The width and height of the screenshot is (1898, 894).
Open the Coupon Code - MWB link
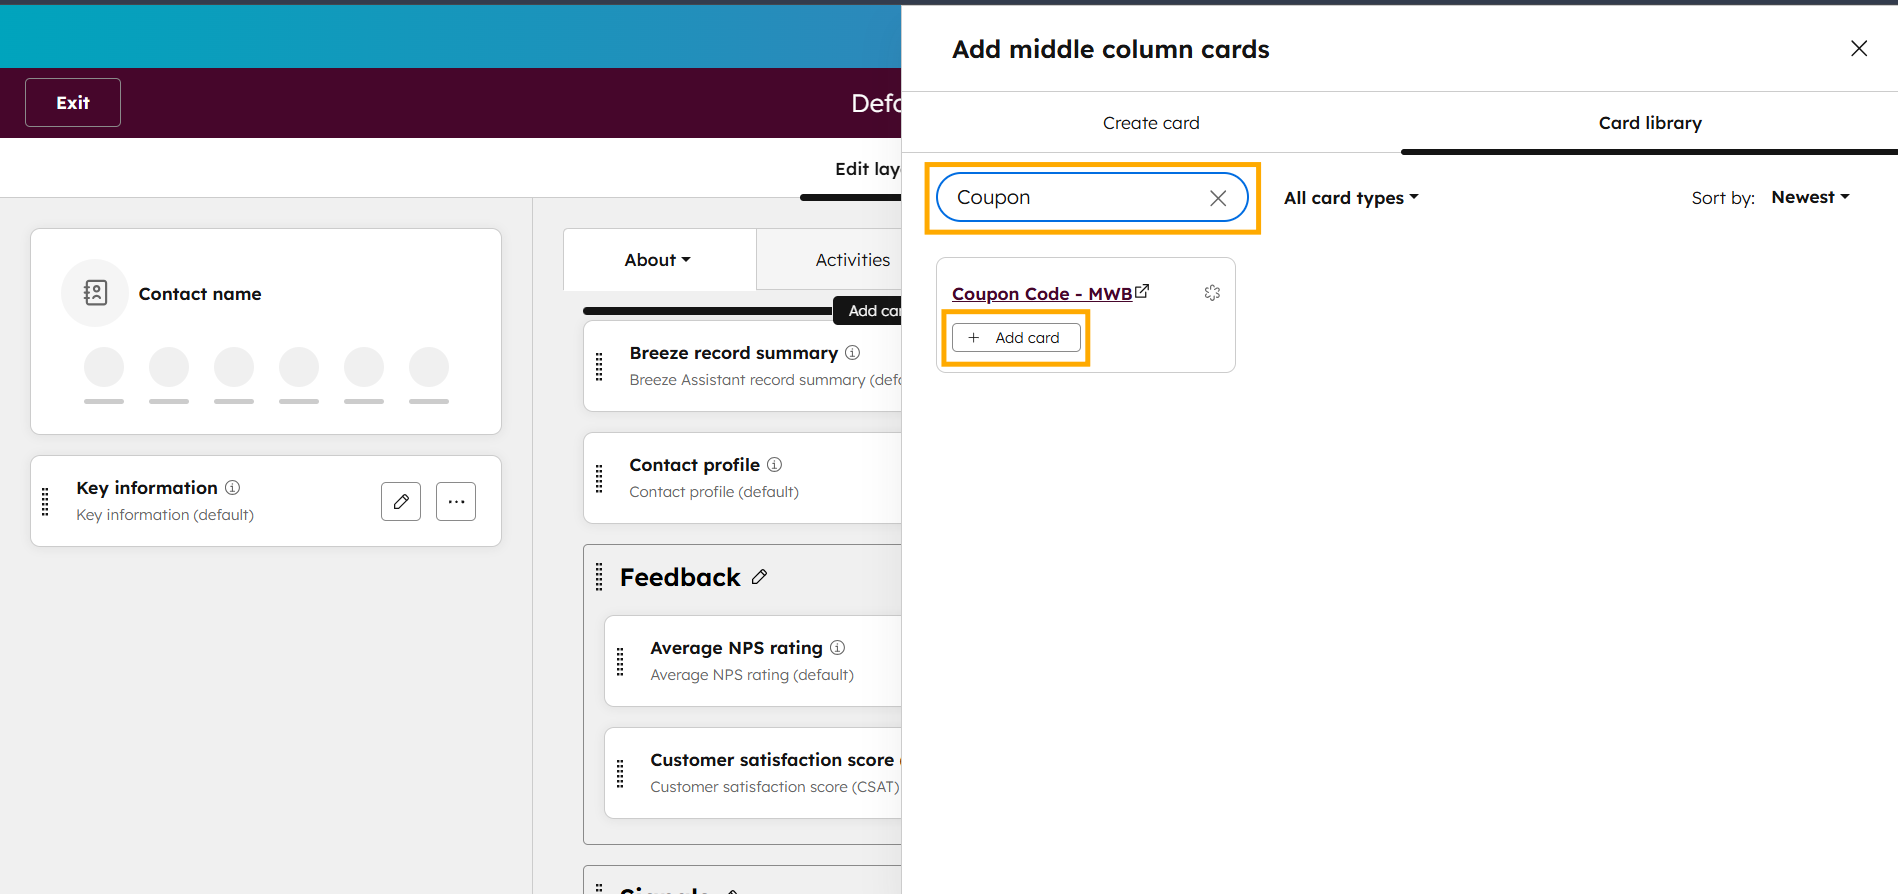coord(1042,294)
